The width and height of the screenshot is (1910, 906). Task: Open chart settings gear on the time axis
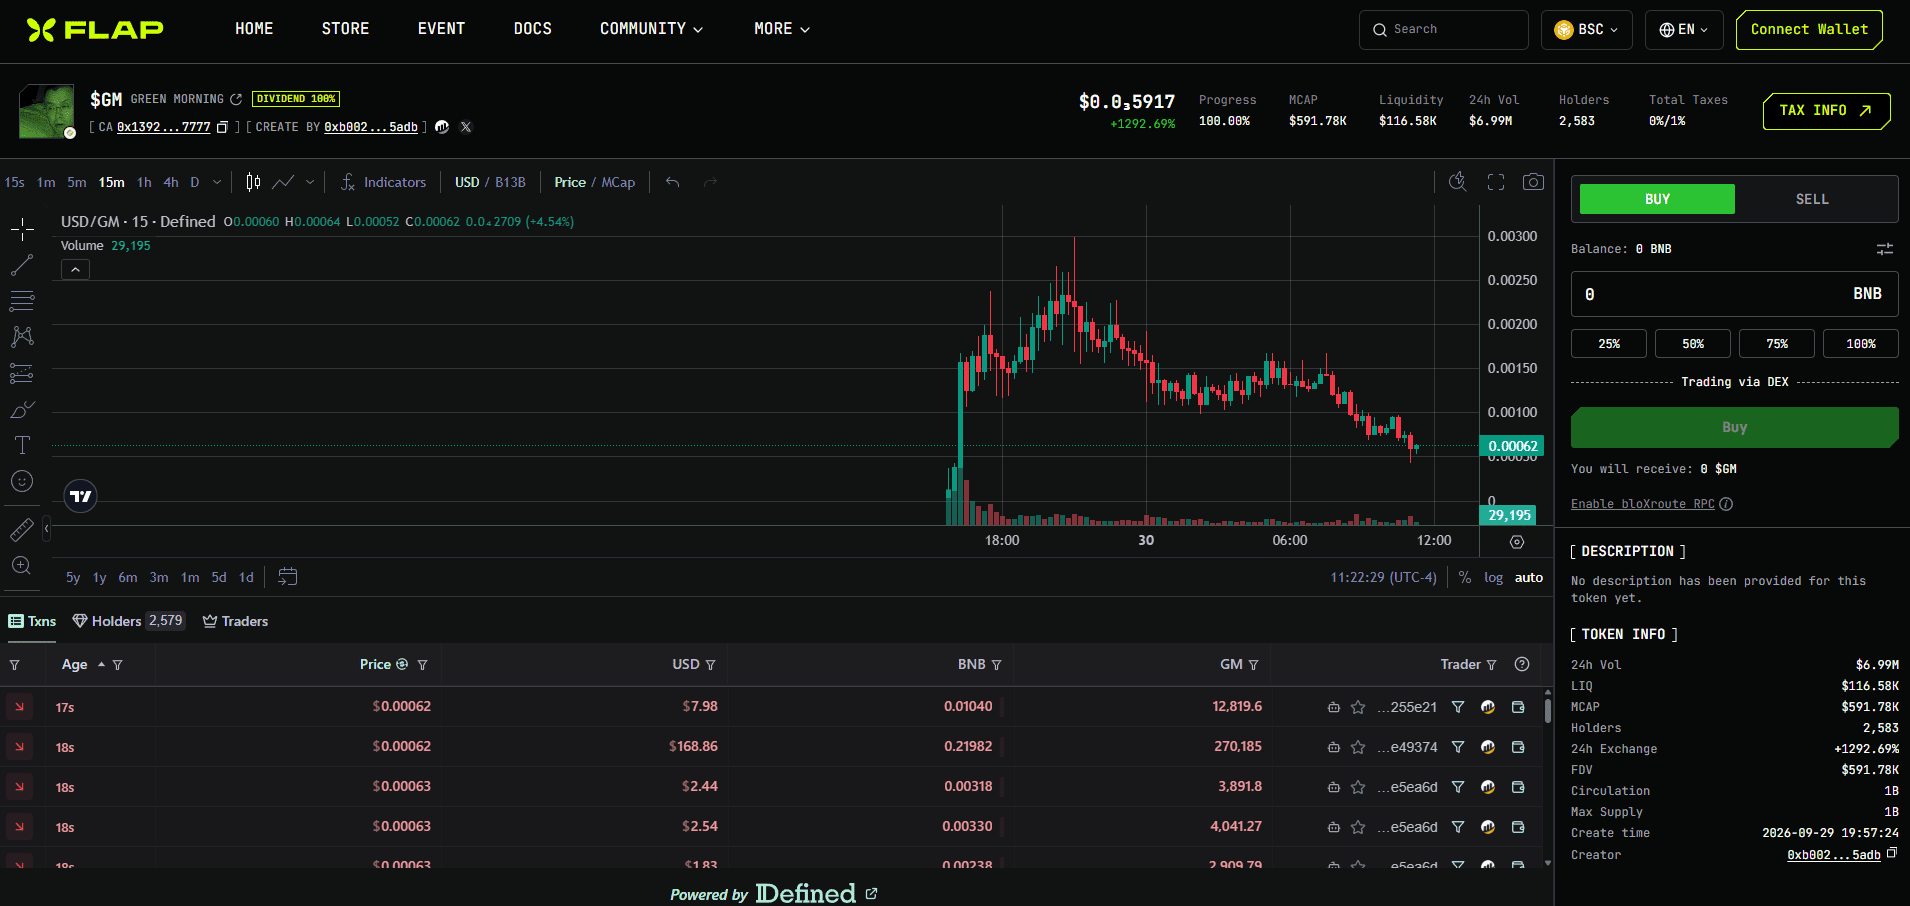pyautogui.click(x=1517, y=542)
